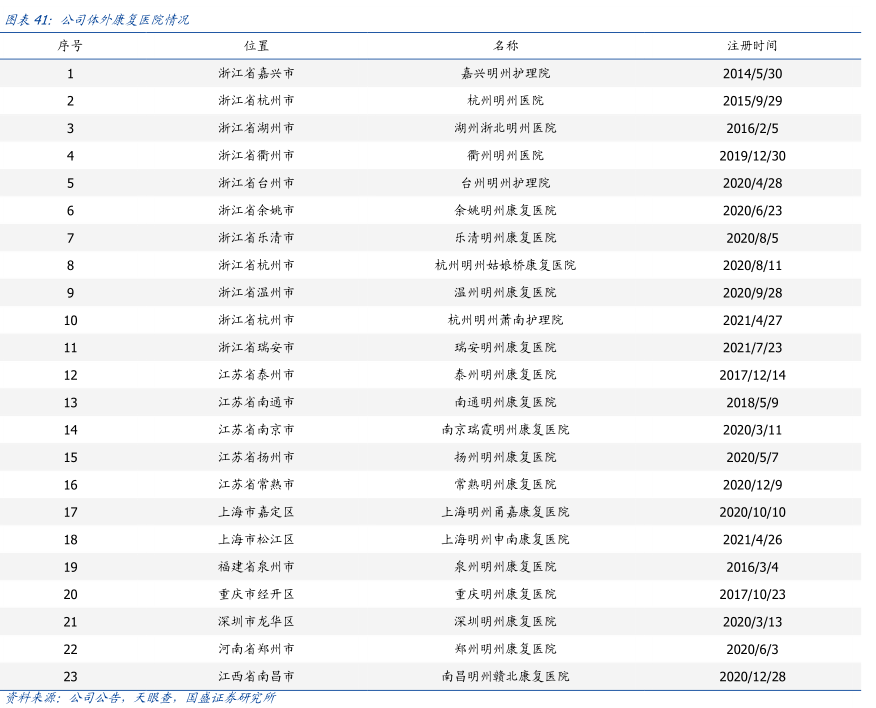Click the hospital name 泉州明州康复医院
876x708 pixels.
coord(506,566)
